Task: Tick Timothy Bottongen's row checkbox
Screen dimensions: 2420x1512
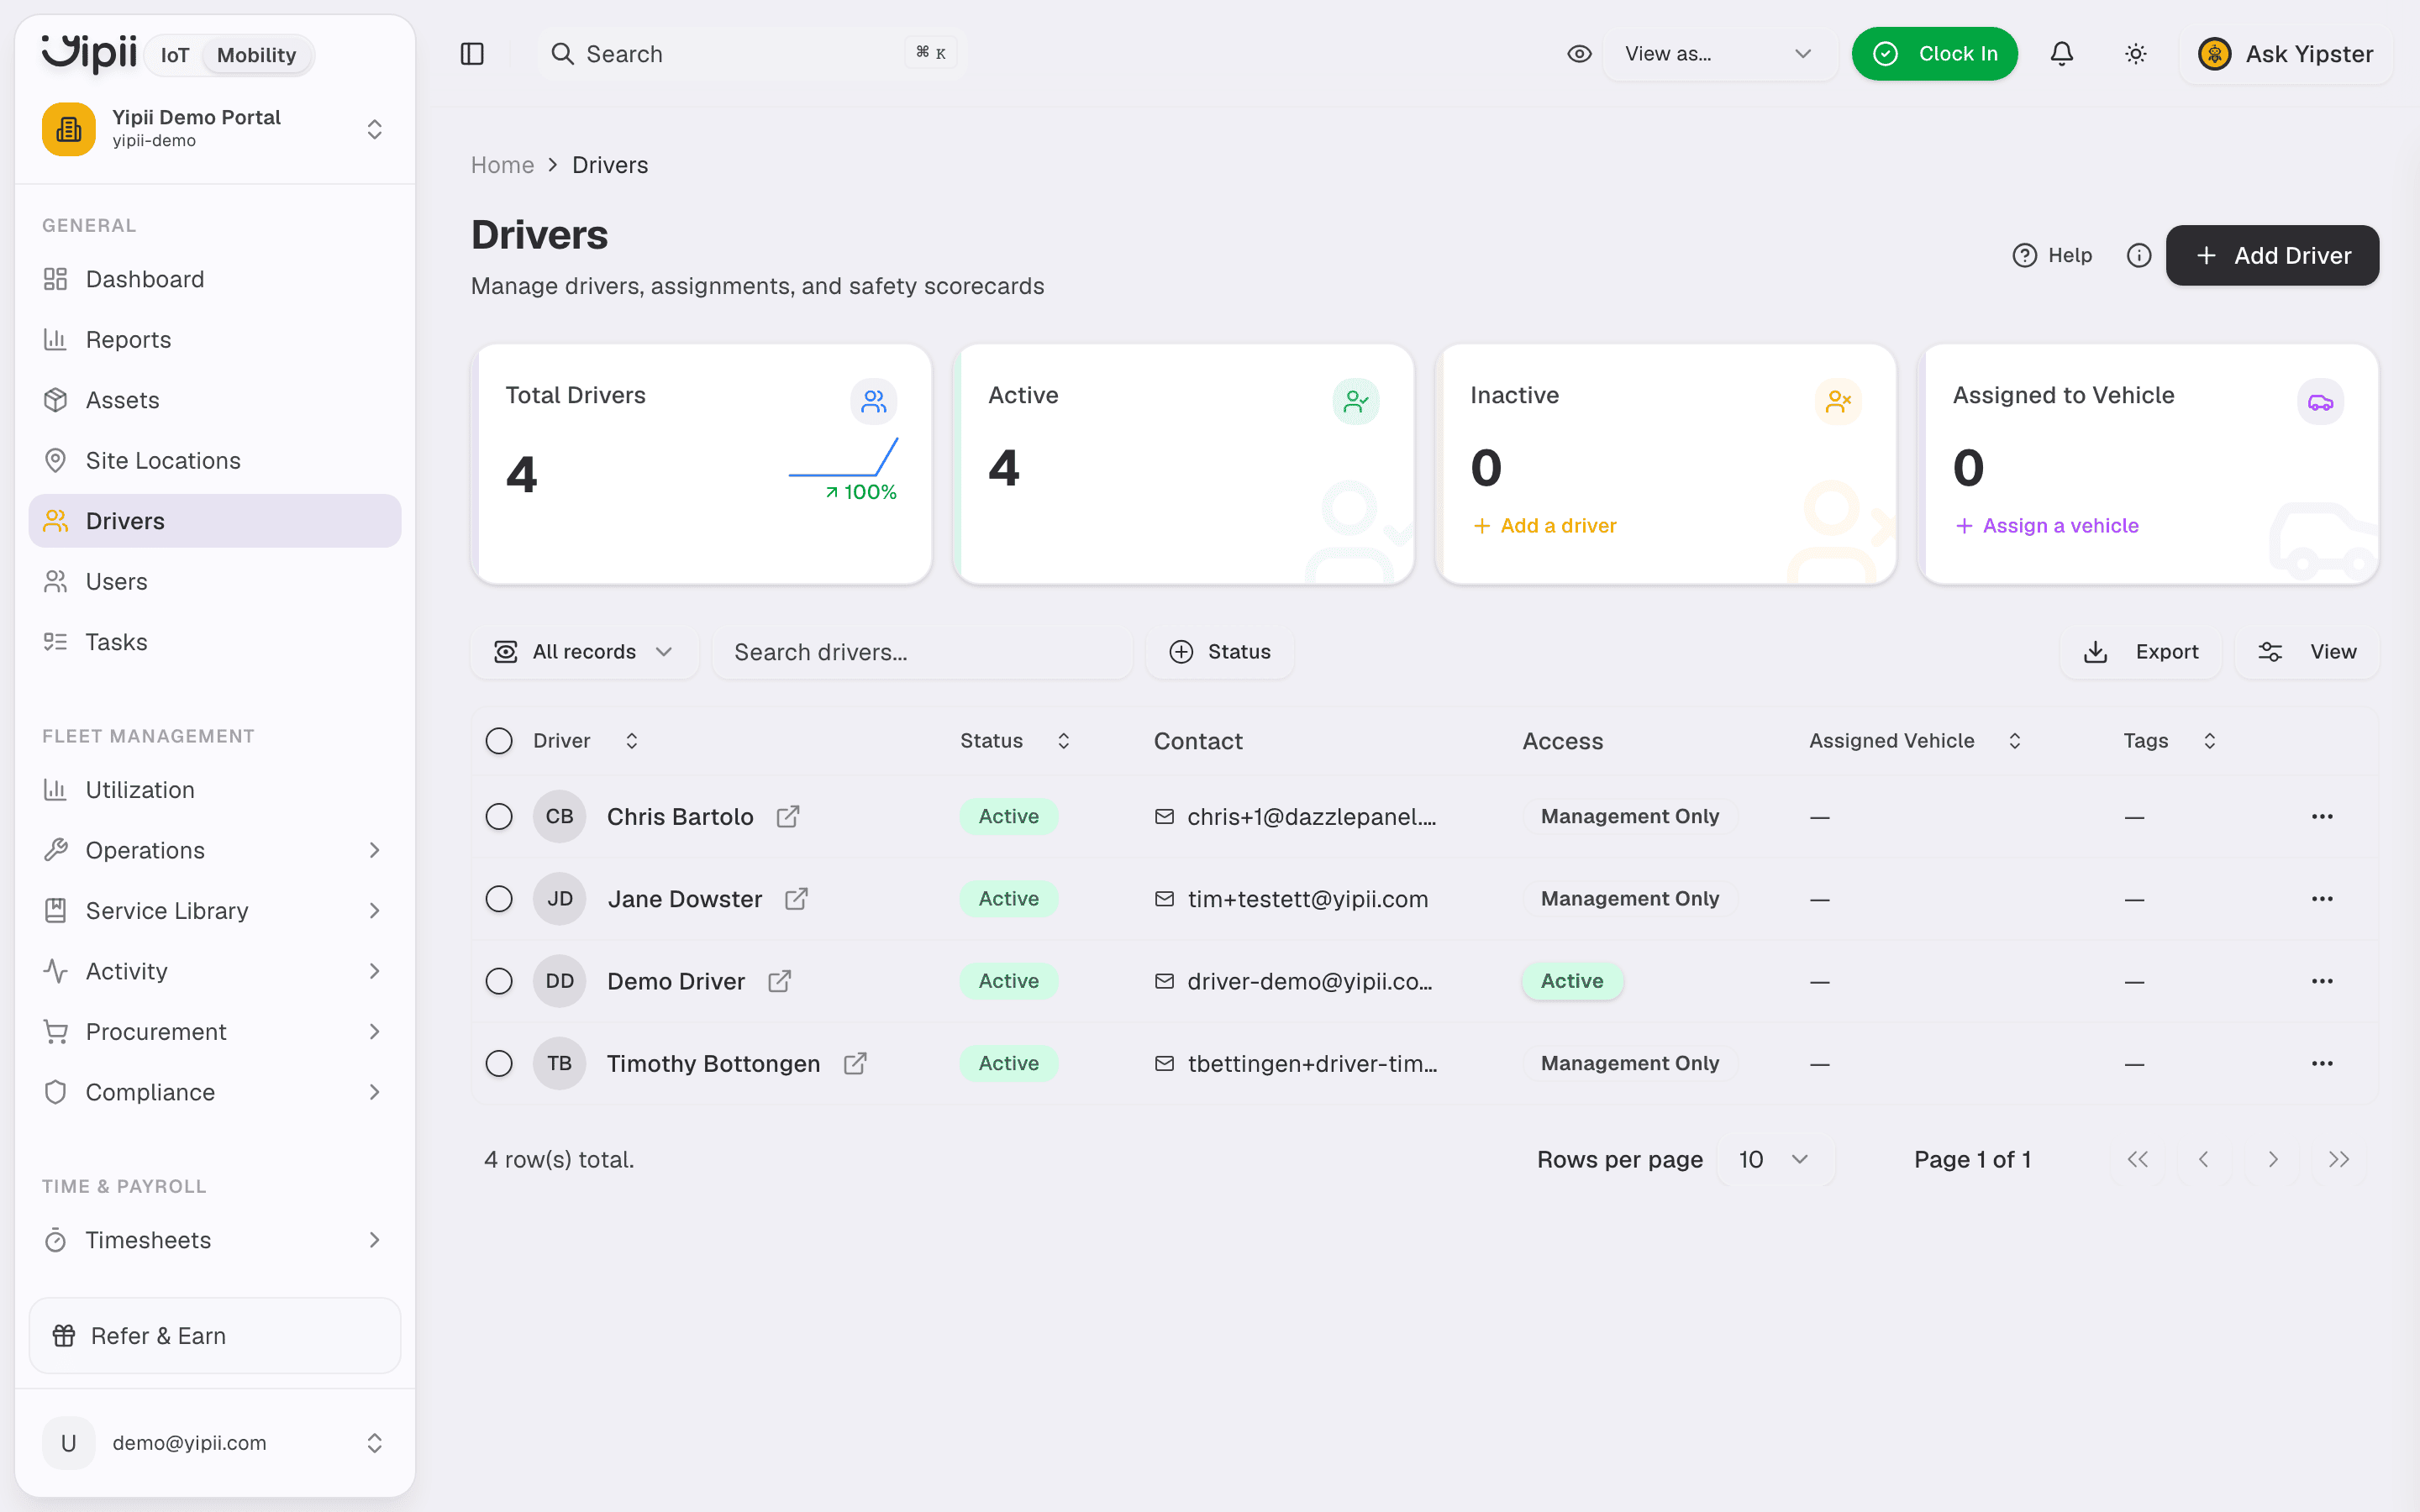Action: [x=499, y=1064]
